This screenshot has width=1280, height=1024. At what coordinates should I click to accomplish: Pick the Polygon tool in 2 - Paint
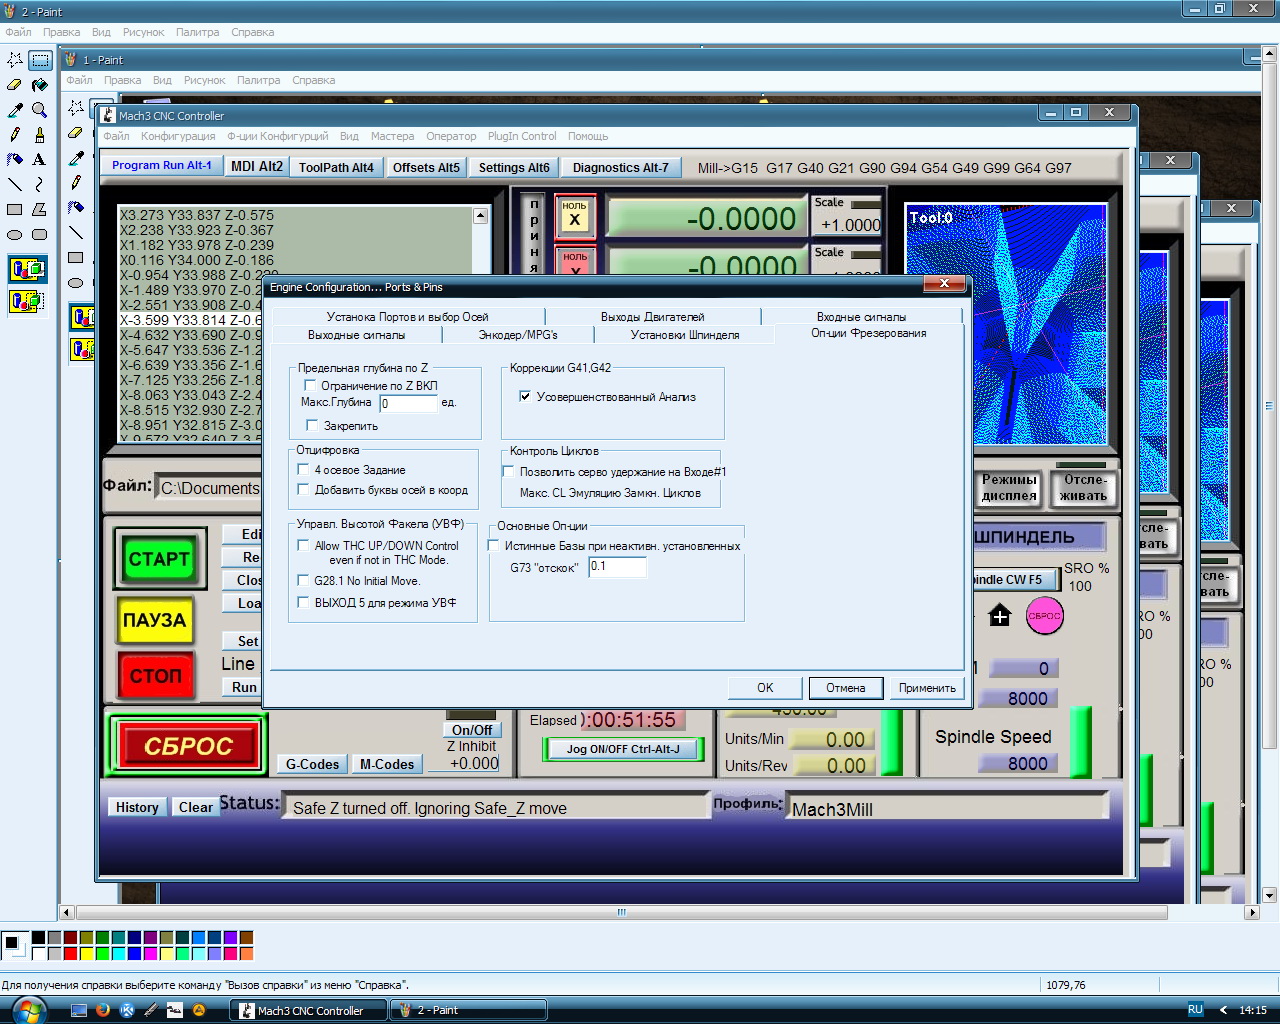pos(39,209)
